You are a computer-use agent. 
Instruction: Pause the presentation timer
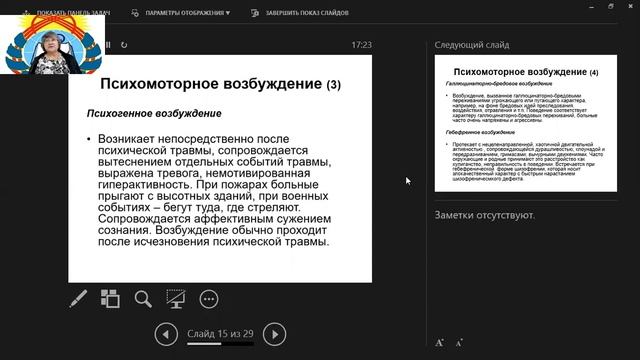pos(108,44)
